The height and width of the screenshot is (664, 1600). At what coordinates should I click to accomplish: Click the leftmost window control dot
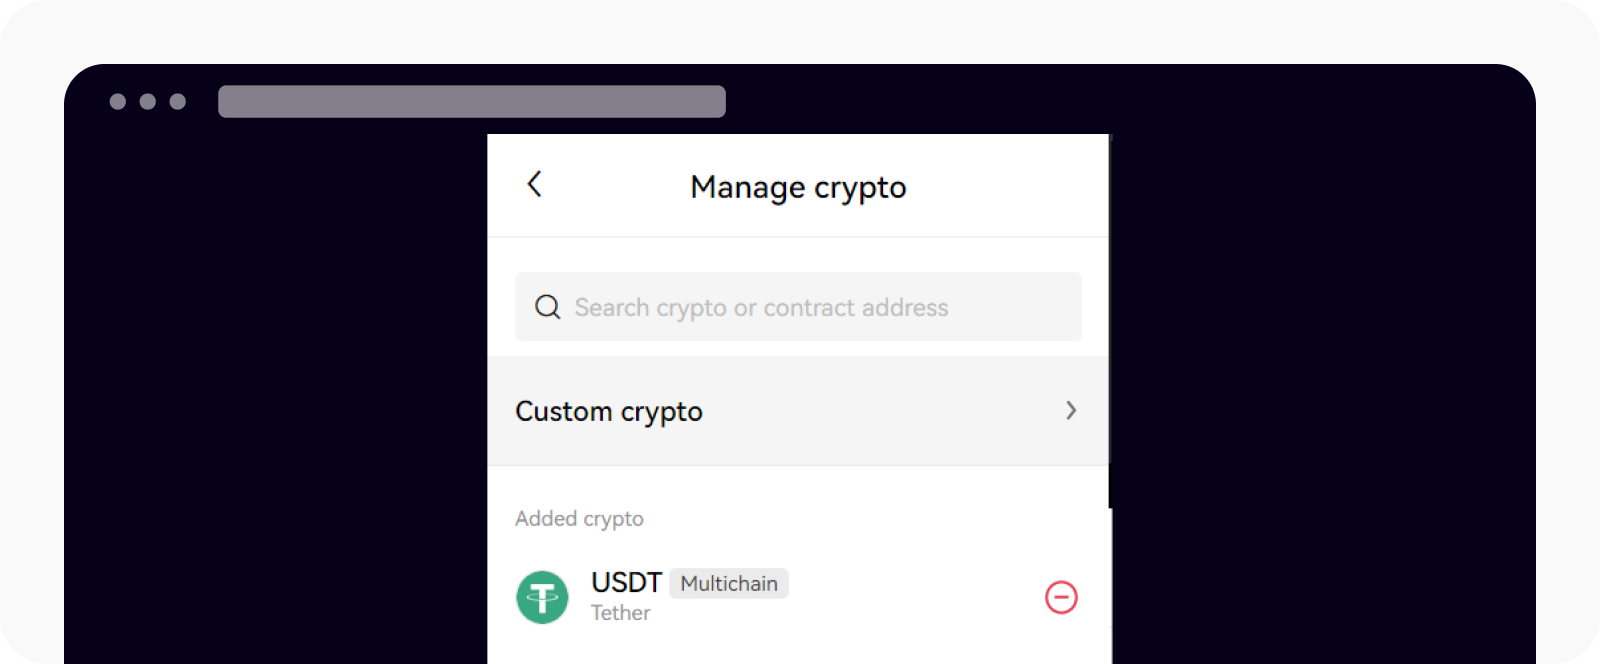[117, 101]
